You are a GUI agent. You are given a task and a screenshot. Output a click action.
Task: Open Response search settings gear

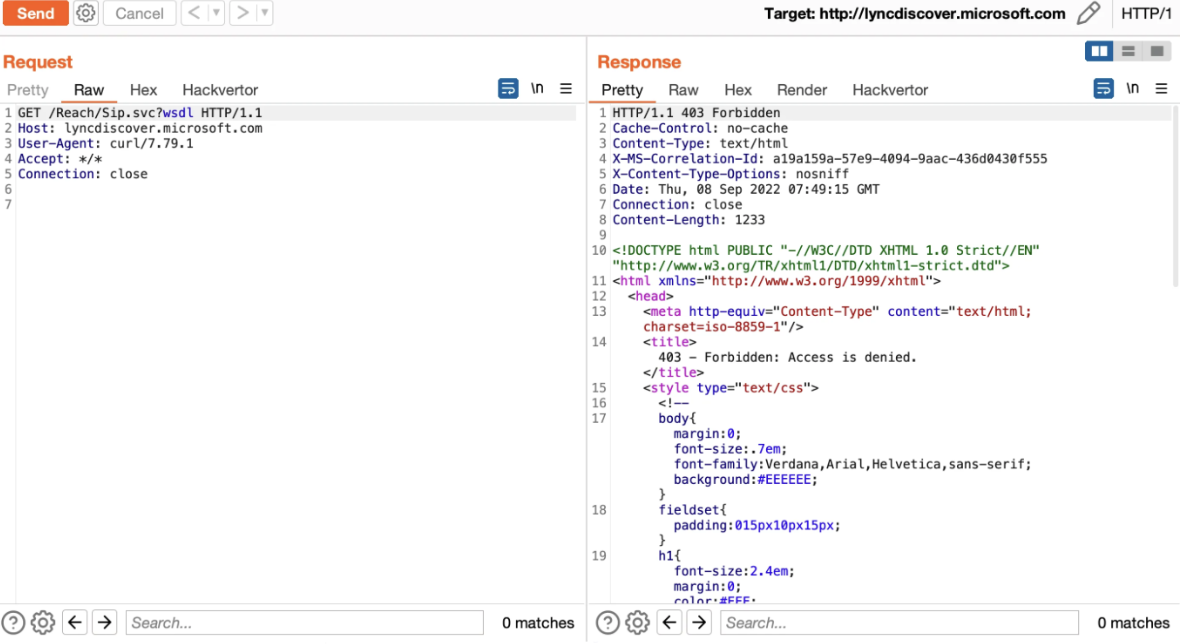point(637,623)
